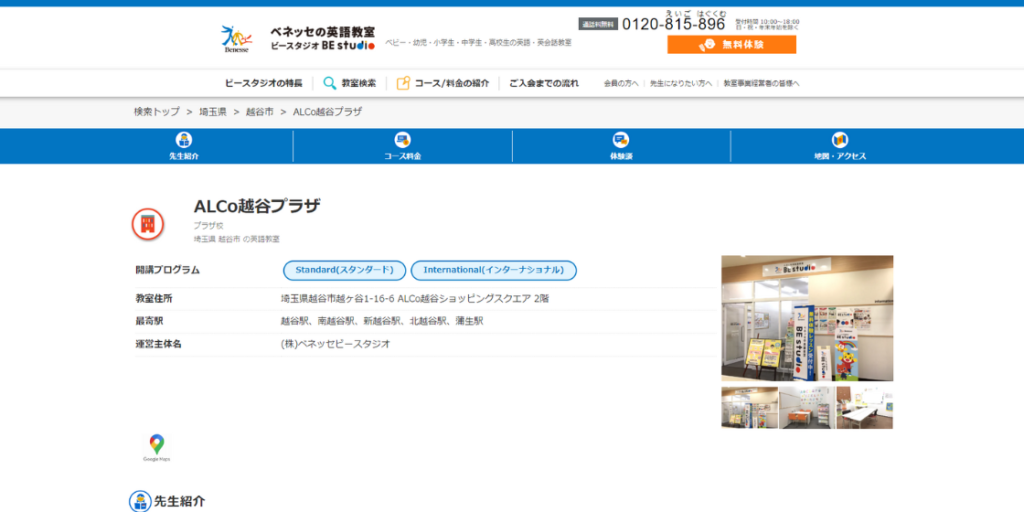1024x512 pixels.
Task: Click the 教室事業経営者の皆様へ link
Action: (761, 84)
